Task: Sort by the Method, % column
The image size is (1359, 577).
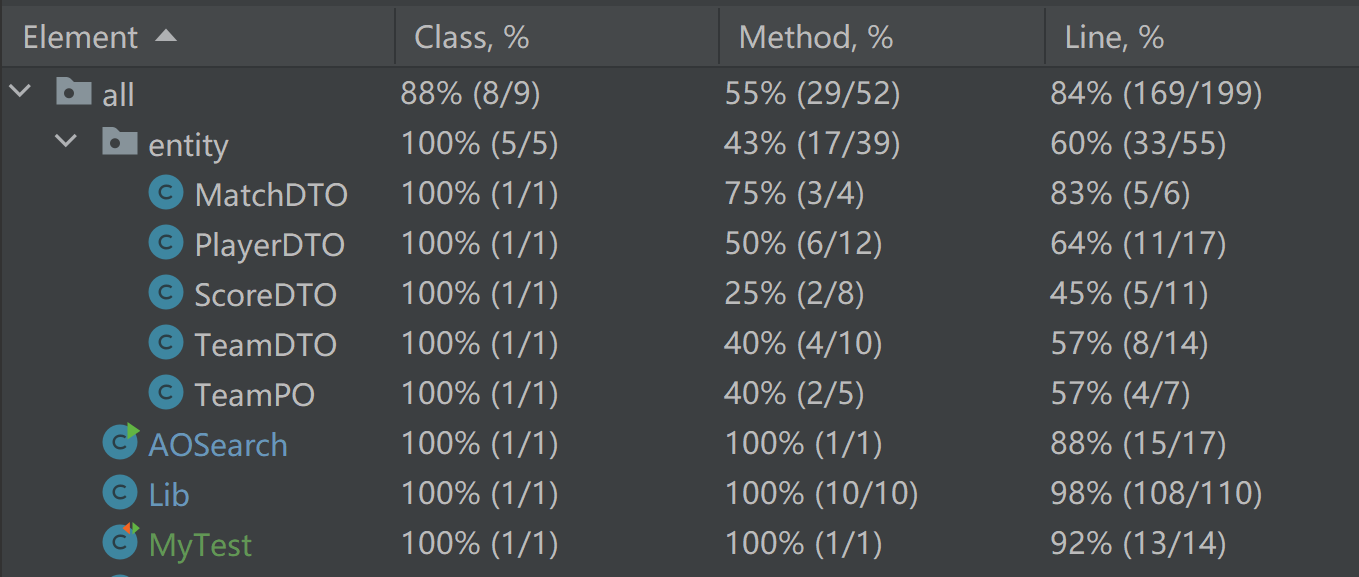Action: [815, 38]
